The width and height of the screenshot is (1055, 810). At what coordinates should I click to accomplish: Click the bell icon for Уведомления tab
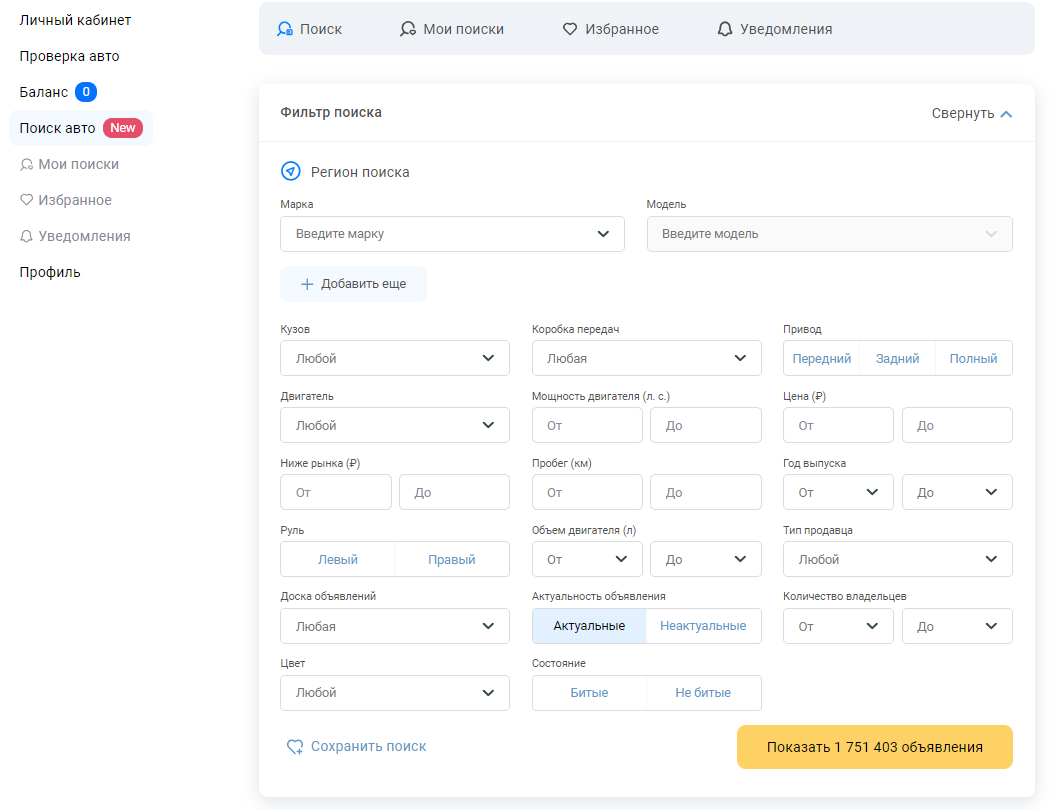coord(725,30)
